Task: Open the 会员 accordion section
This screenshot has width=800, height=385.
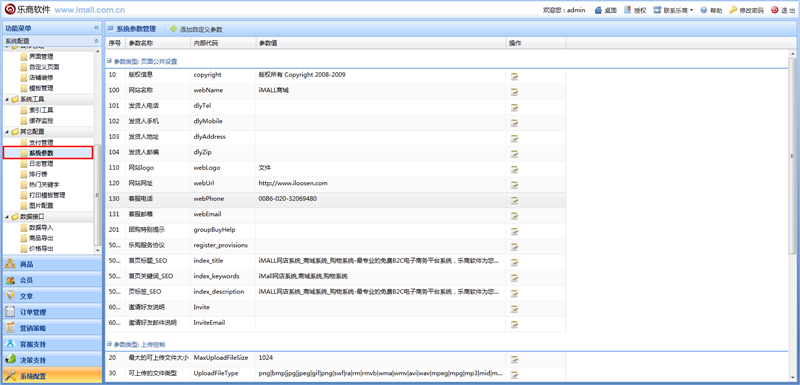Action: click(x=52, y=280)
